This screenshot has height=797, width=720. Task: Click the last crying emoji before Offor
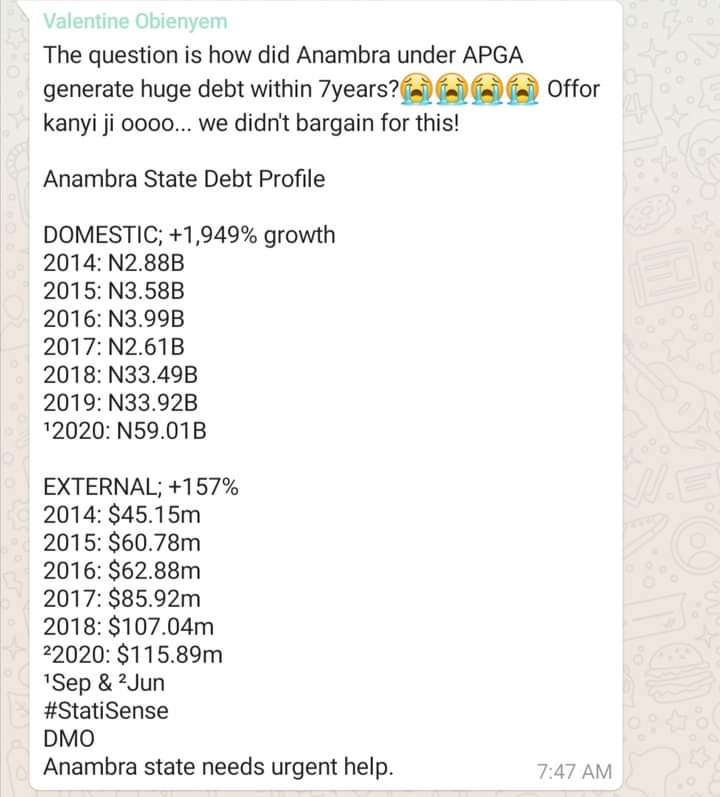pyautogui.click(x=523, y=91)
